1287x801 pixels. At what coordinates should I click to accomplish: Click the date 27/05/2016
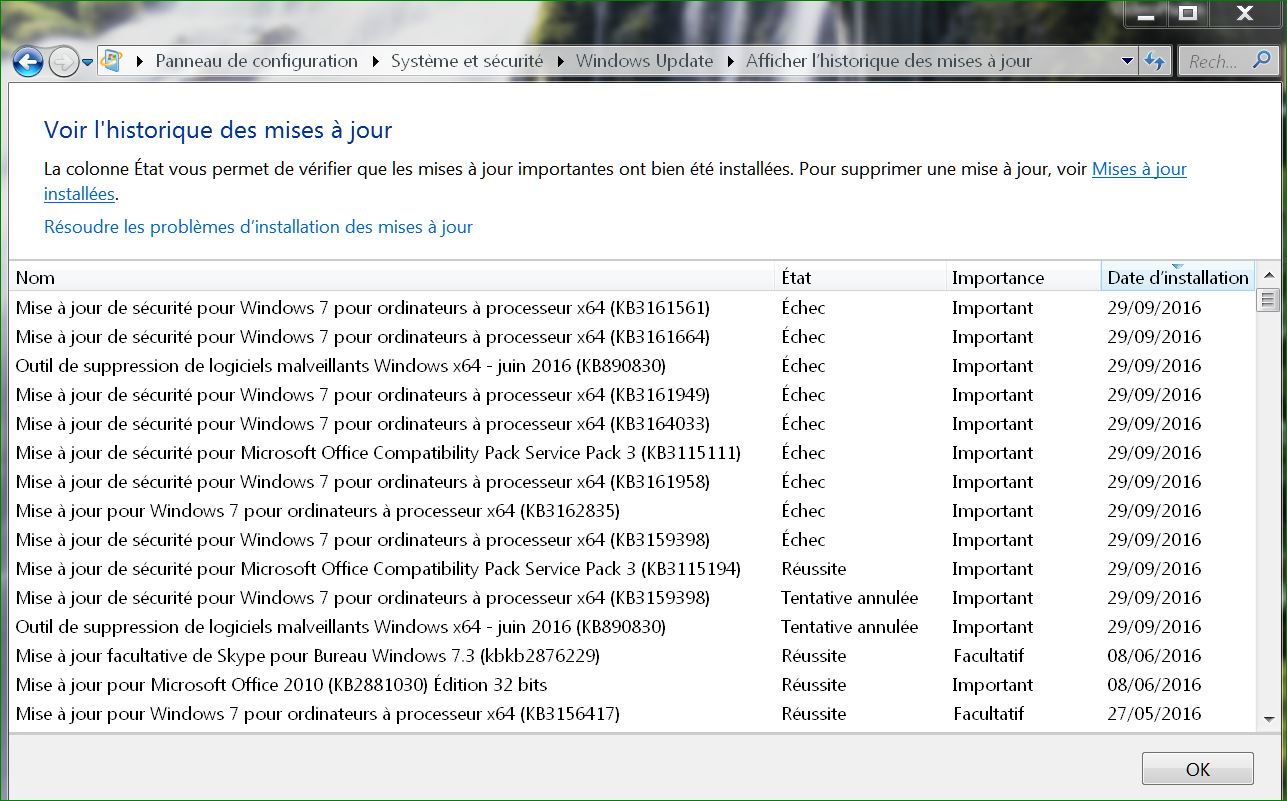pyautogui.click(x=1154, y=713)
